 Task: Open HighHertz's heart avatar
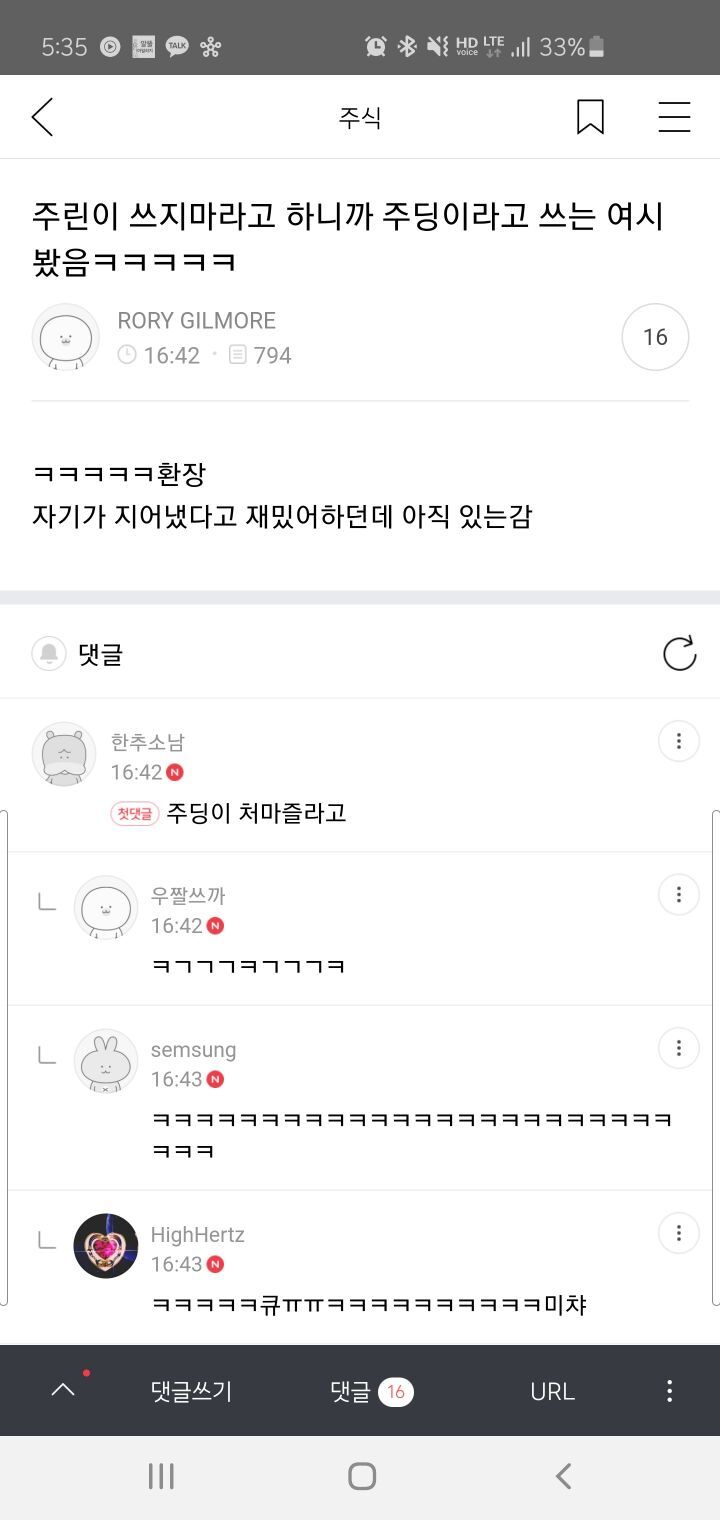click(x=106, y=1246)
